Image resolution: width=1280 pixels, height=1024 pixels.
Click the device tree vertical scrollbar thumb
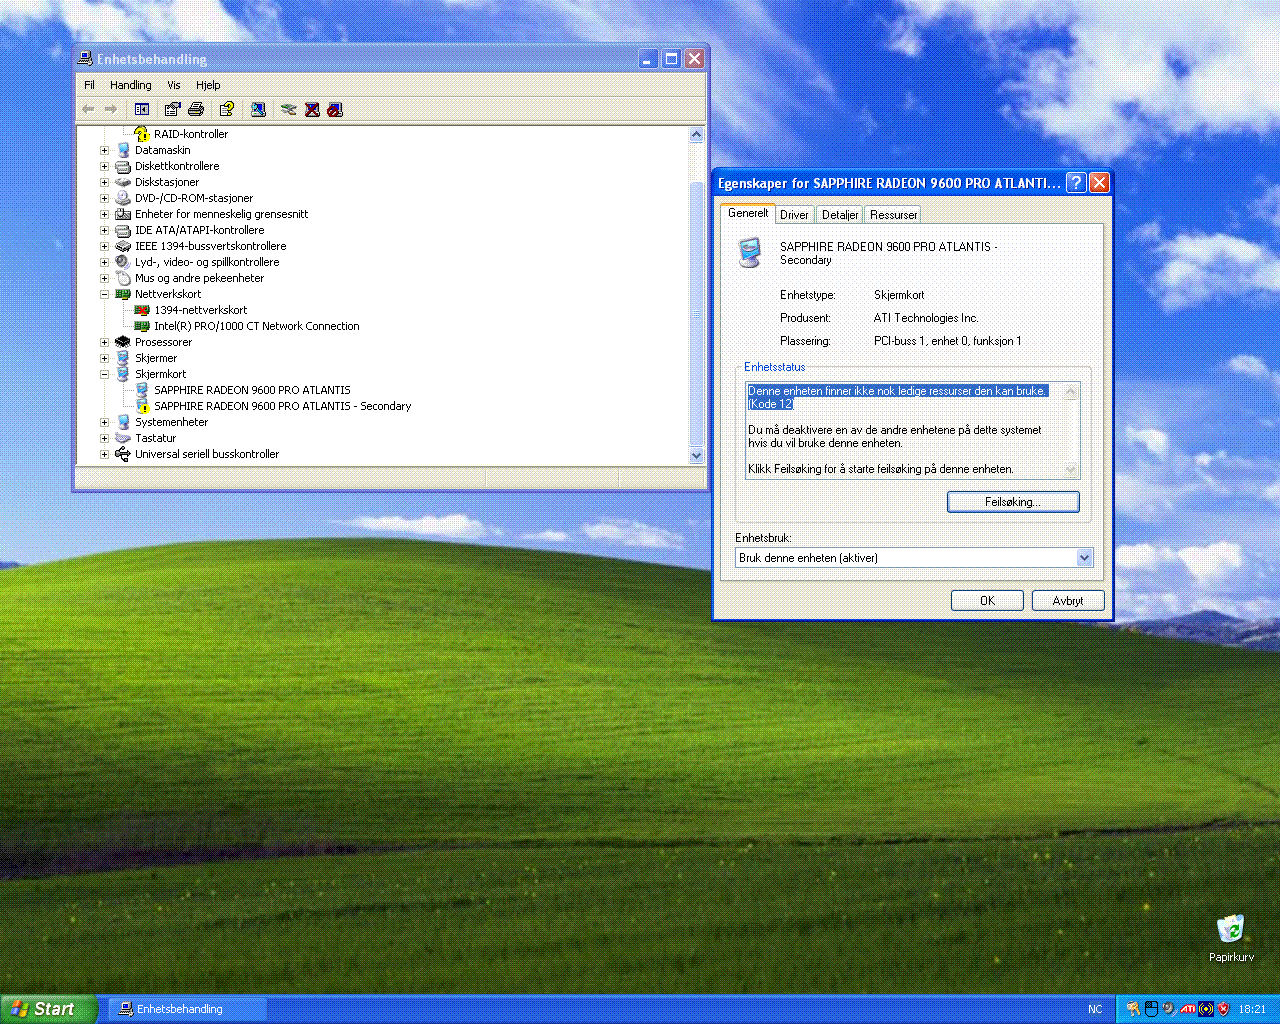697,314
